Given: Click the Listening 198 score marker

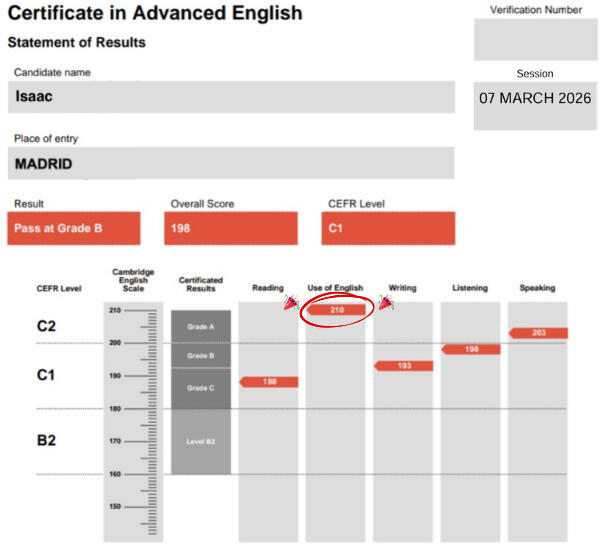Looking at the screenshot, I should coord(471,349).
